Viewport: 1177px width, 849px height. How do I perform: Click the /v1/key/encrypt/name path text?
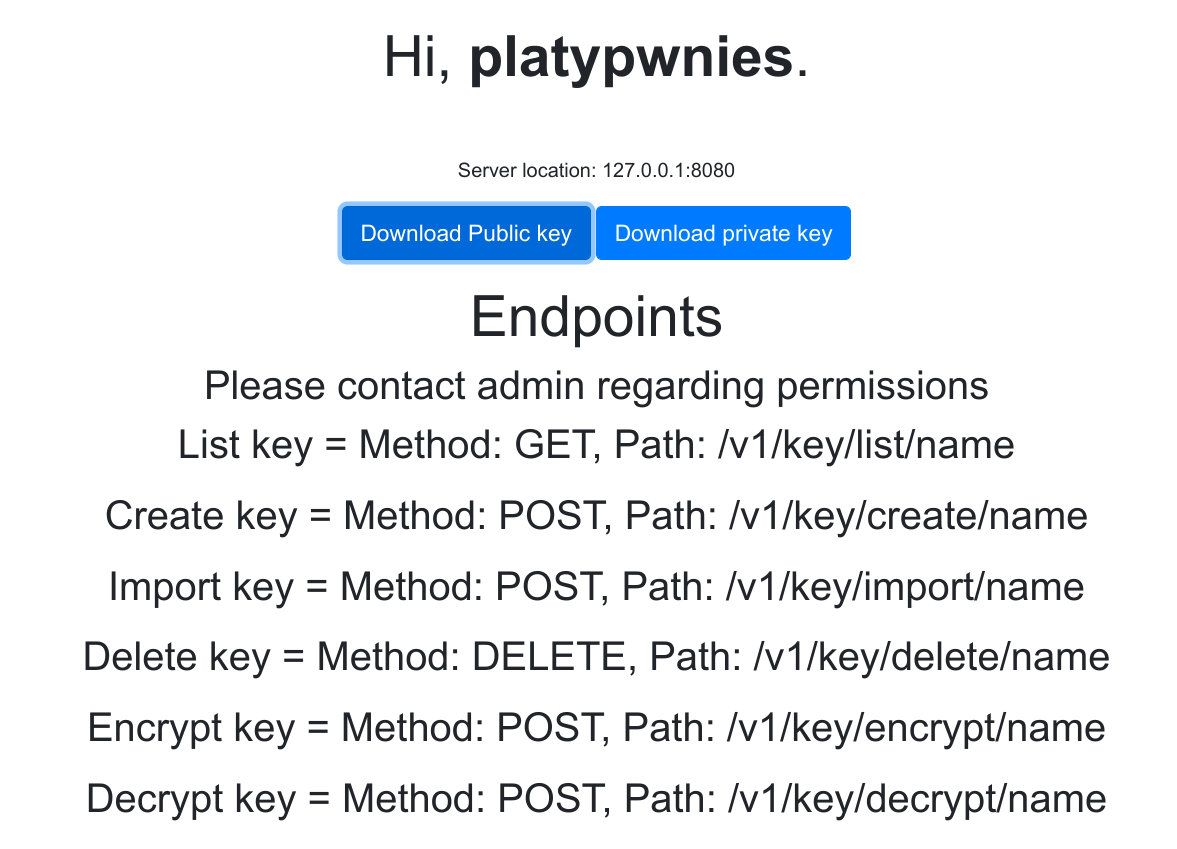click(x=916, y=728)
